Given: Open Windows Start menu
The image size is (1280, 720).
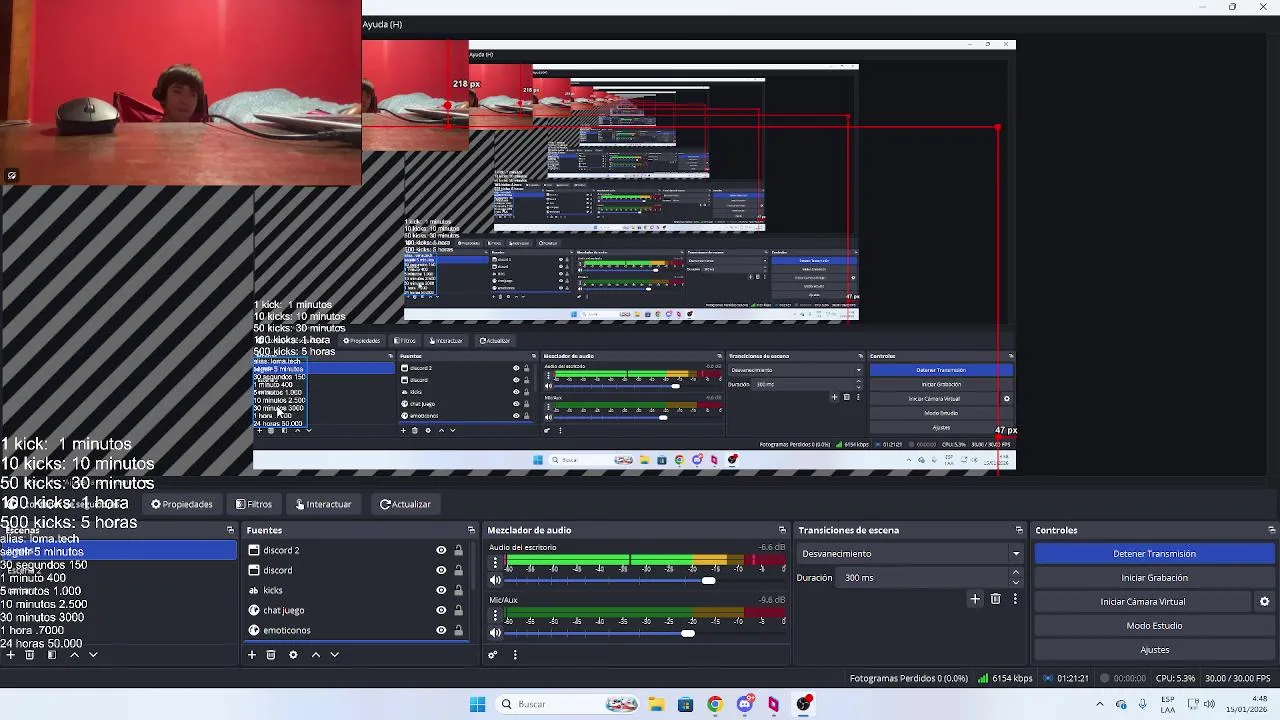Looking at the screenshot, I should (477, 704).
